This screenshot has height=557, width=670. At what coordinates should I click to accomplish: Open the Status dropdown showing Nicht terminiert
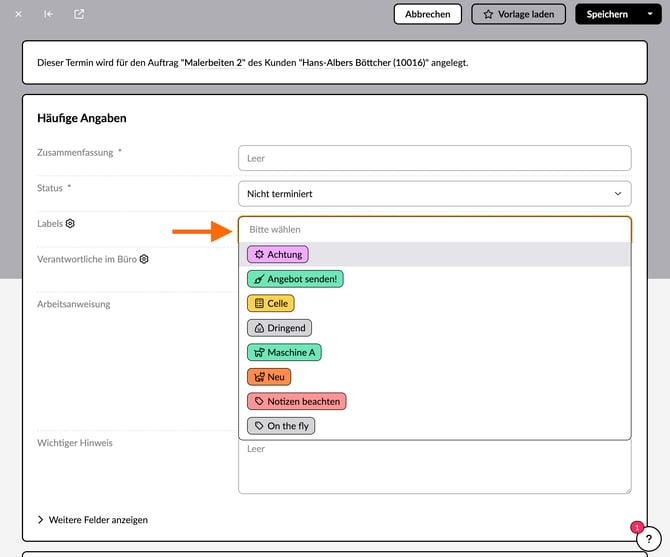pos(434,194)
